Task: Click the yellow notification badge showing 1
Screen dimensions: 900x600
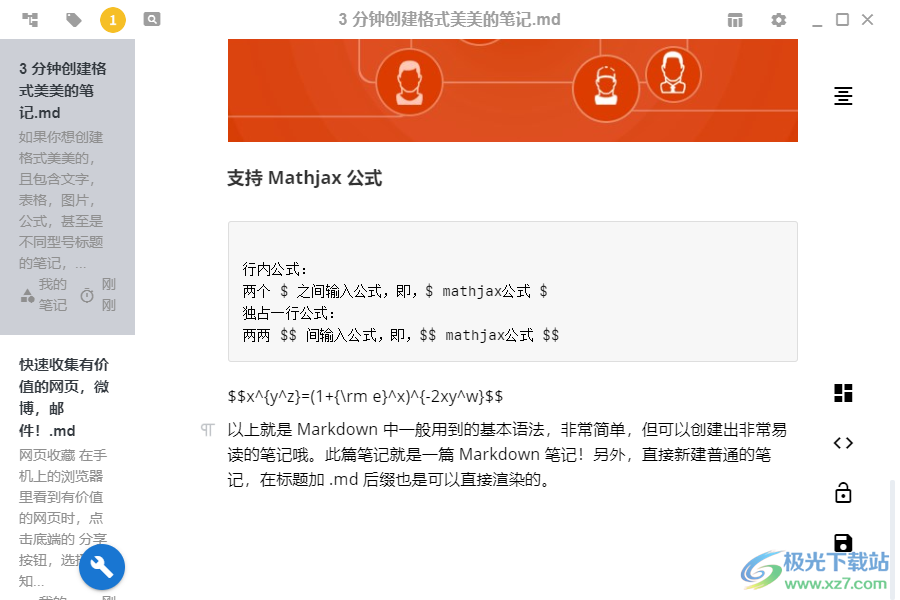Action: [x=112, y=20]
